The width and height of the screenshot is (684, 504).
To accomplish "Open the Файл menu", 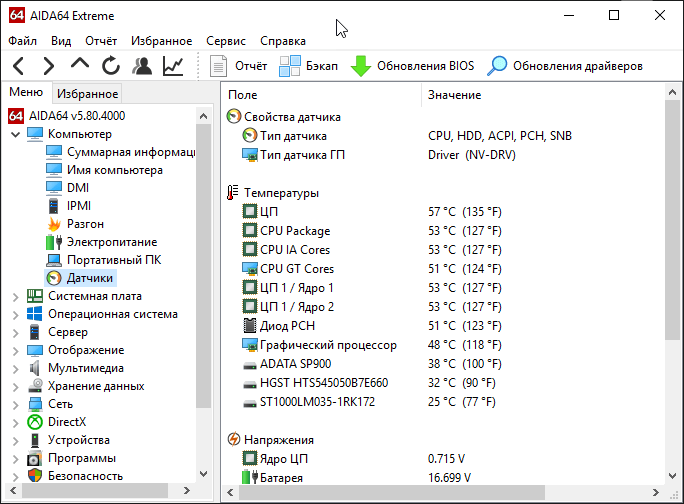I will coord(22,41).
